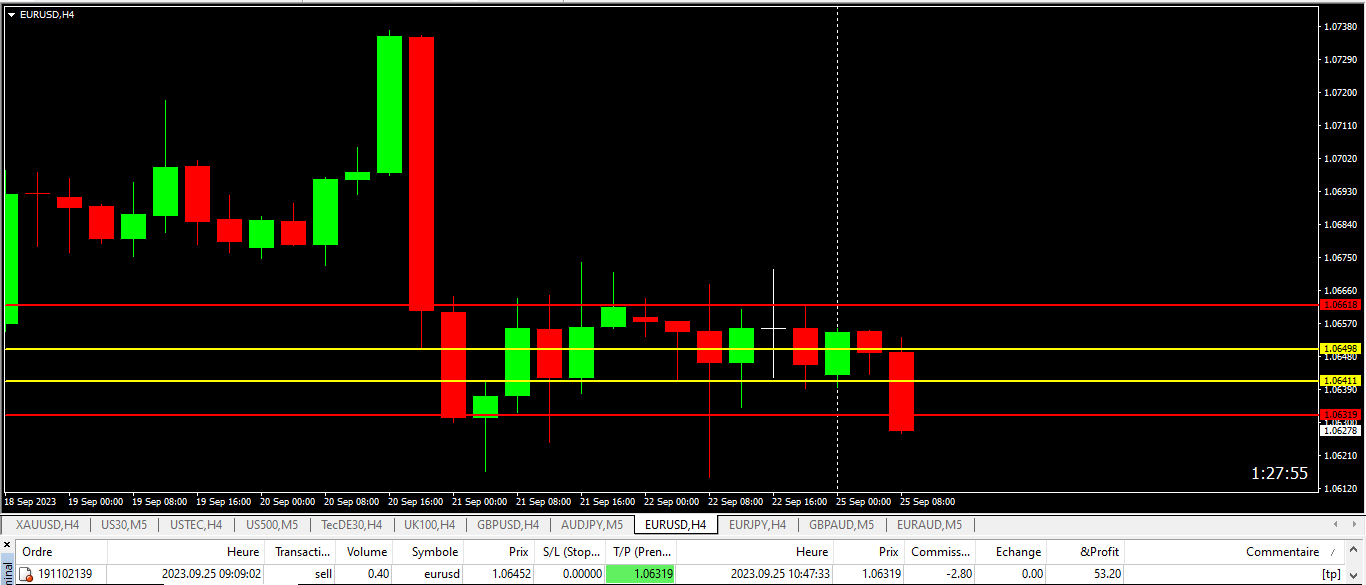Screen dimensions: 1366x585
Task: Click the [tp] comment cell
Action: point(1331,574)
